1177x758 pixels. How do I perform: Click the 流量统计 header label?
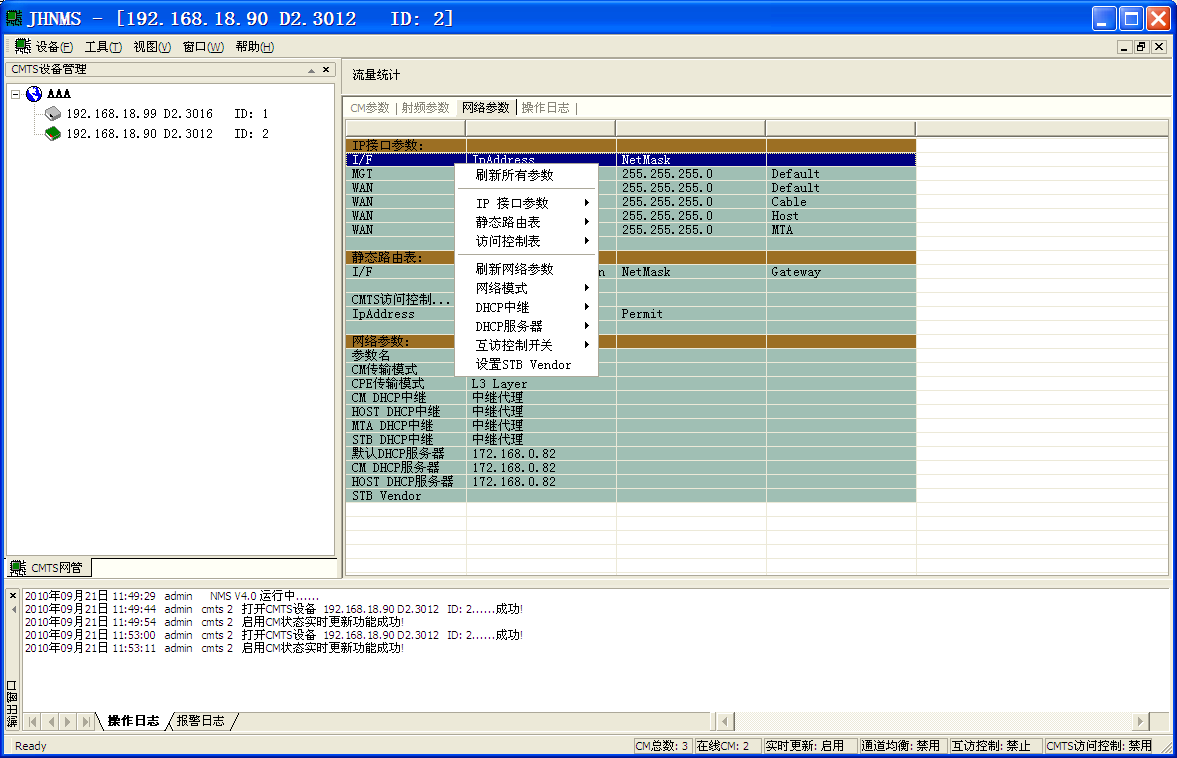(x=376, y=75)
